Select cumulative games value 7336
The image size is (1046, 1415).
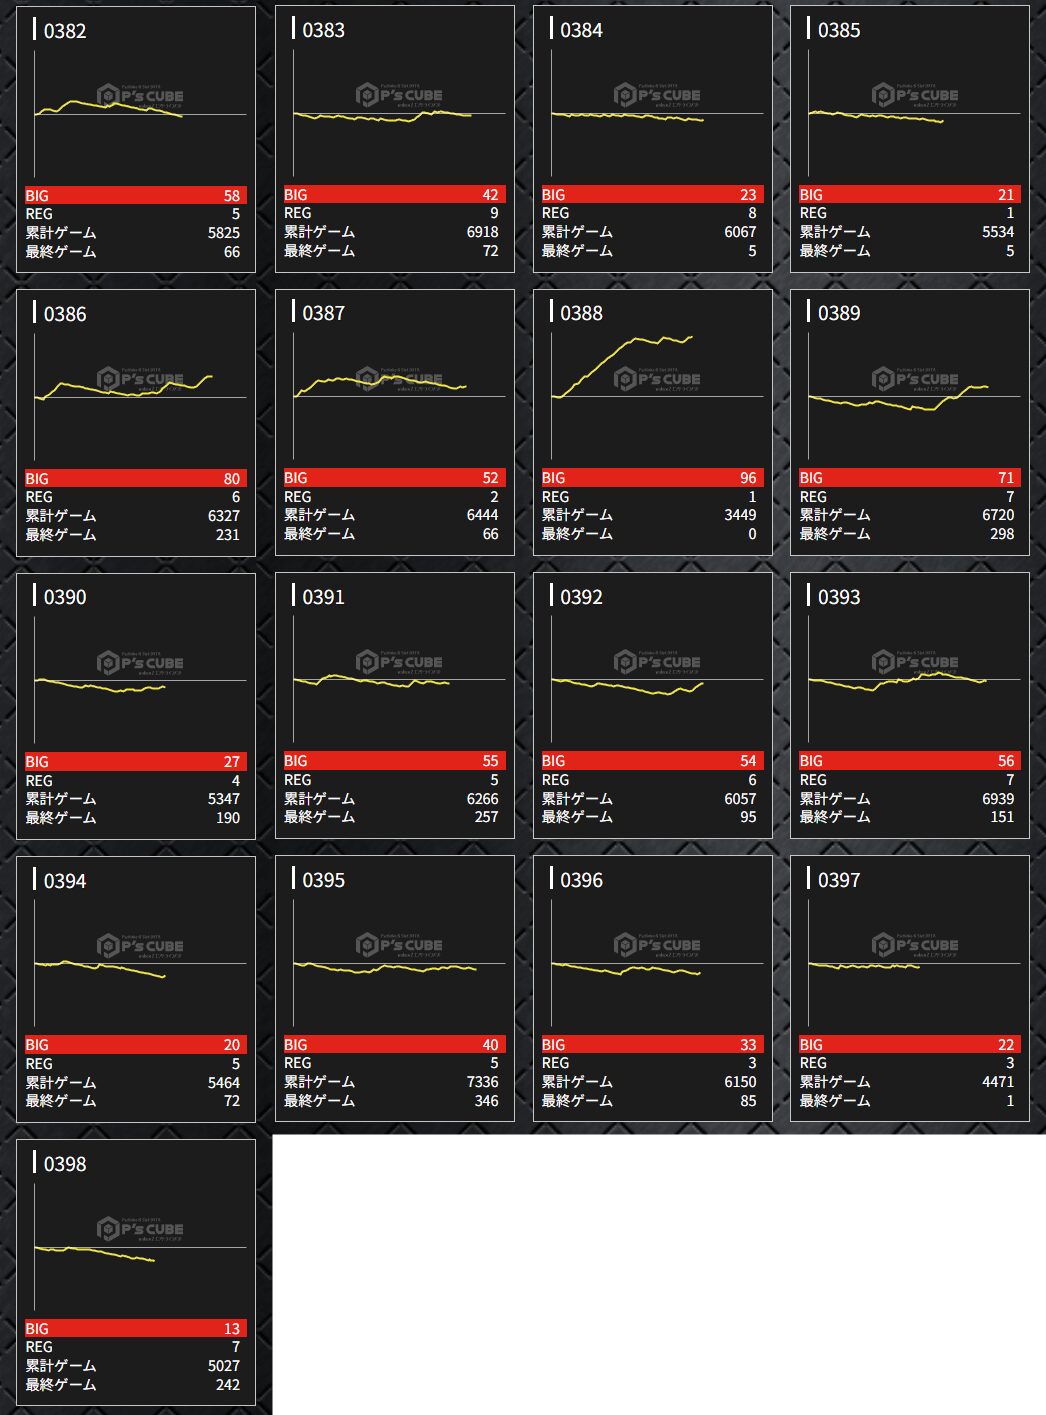[x=482, y=1082]
